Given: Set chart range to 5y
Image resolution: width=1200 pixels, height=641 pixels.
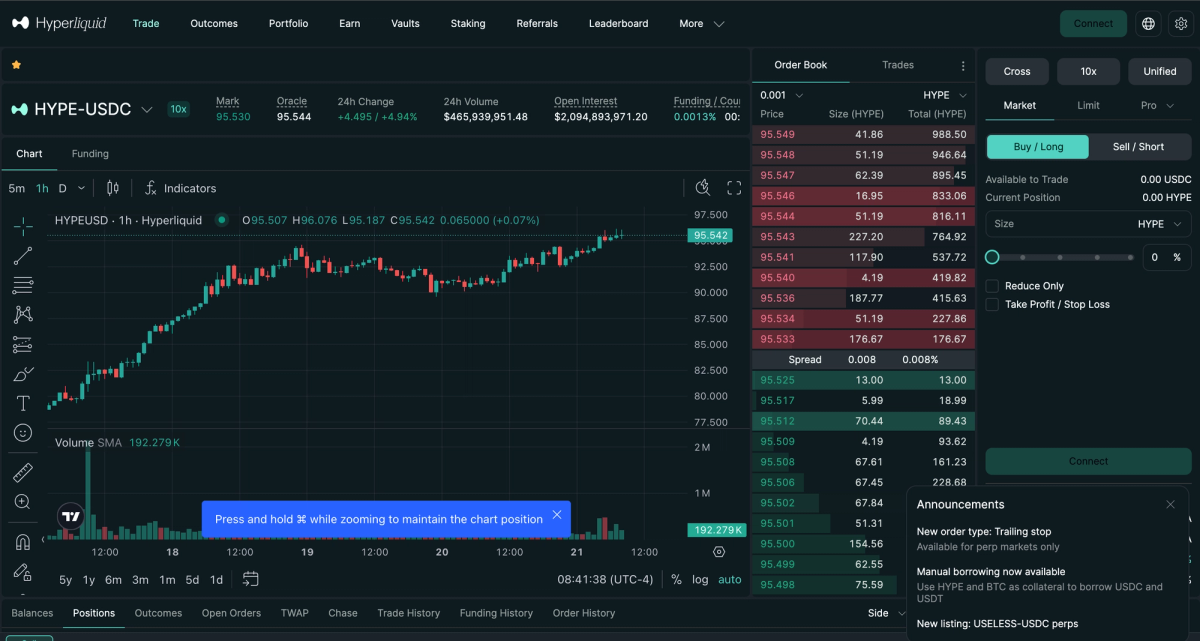Looking at the screenshot, I should point(66,579).
